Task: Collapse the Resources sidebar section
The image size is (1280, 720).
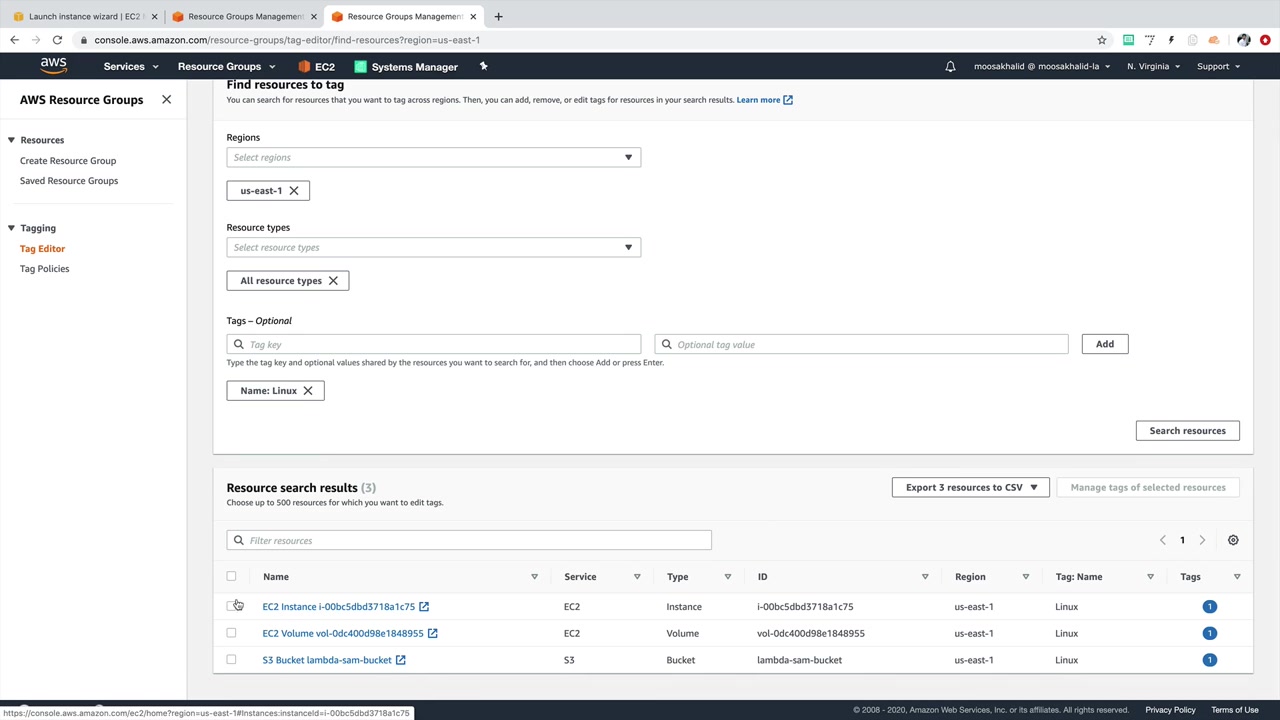Action: [11, 140]
